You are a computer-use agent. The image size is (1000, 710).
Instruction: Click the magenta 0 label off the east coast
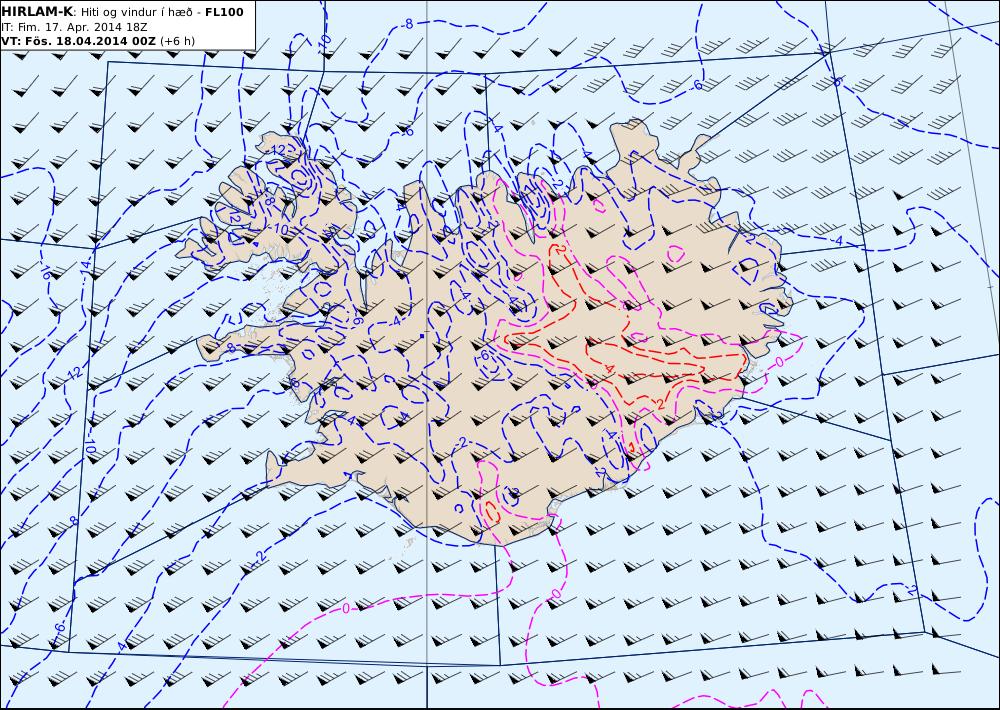780,361
